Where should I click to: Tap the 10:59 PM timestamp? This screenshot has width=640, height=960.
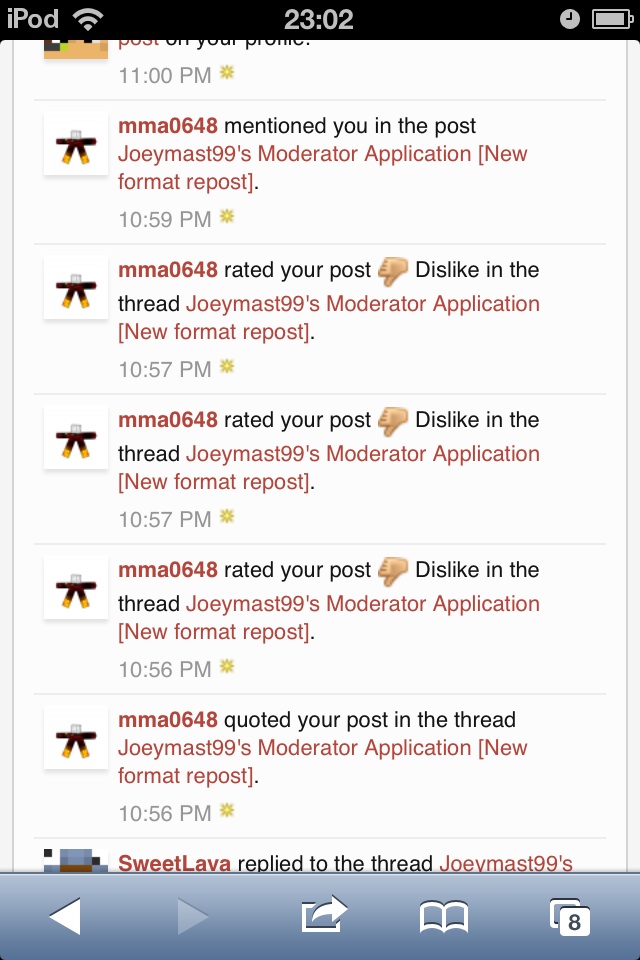pos(165,219)
